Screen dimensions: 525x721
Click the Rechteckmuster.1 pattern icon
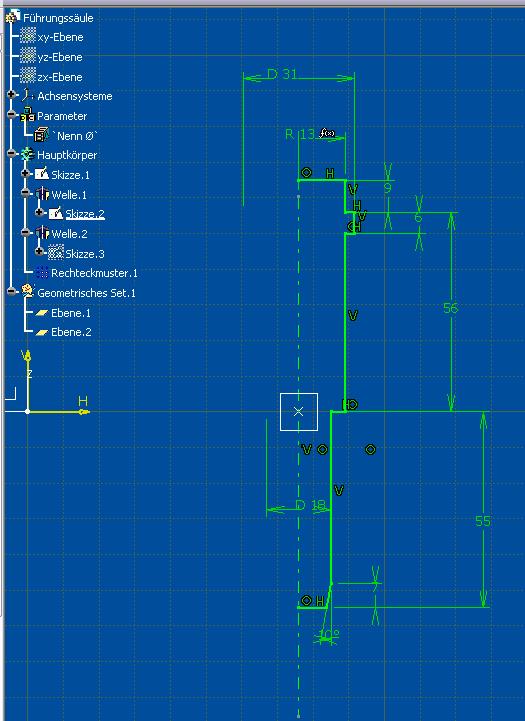pyautogui.click(x=42, y=273)
